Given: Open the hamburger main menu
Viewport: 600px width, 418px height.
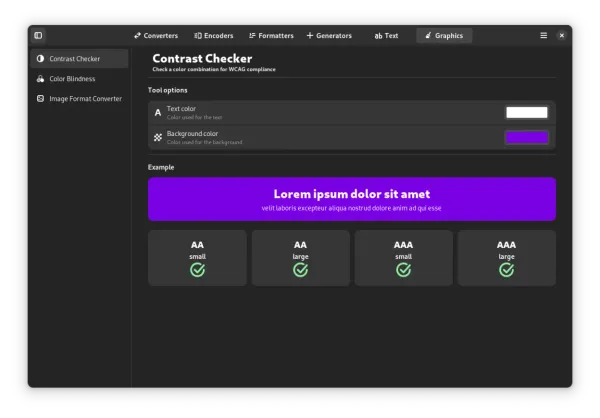Looking at the screenshot, I should click(543, 36).
